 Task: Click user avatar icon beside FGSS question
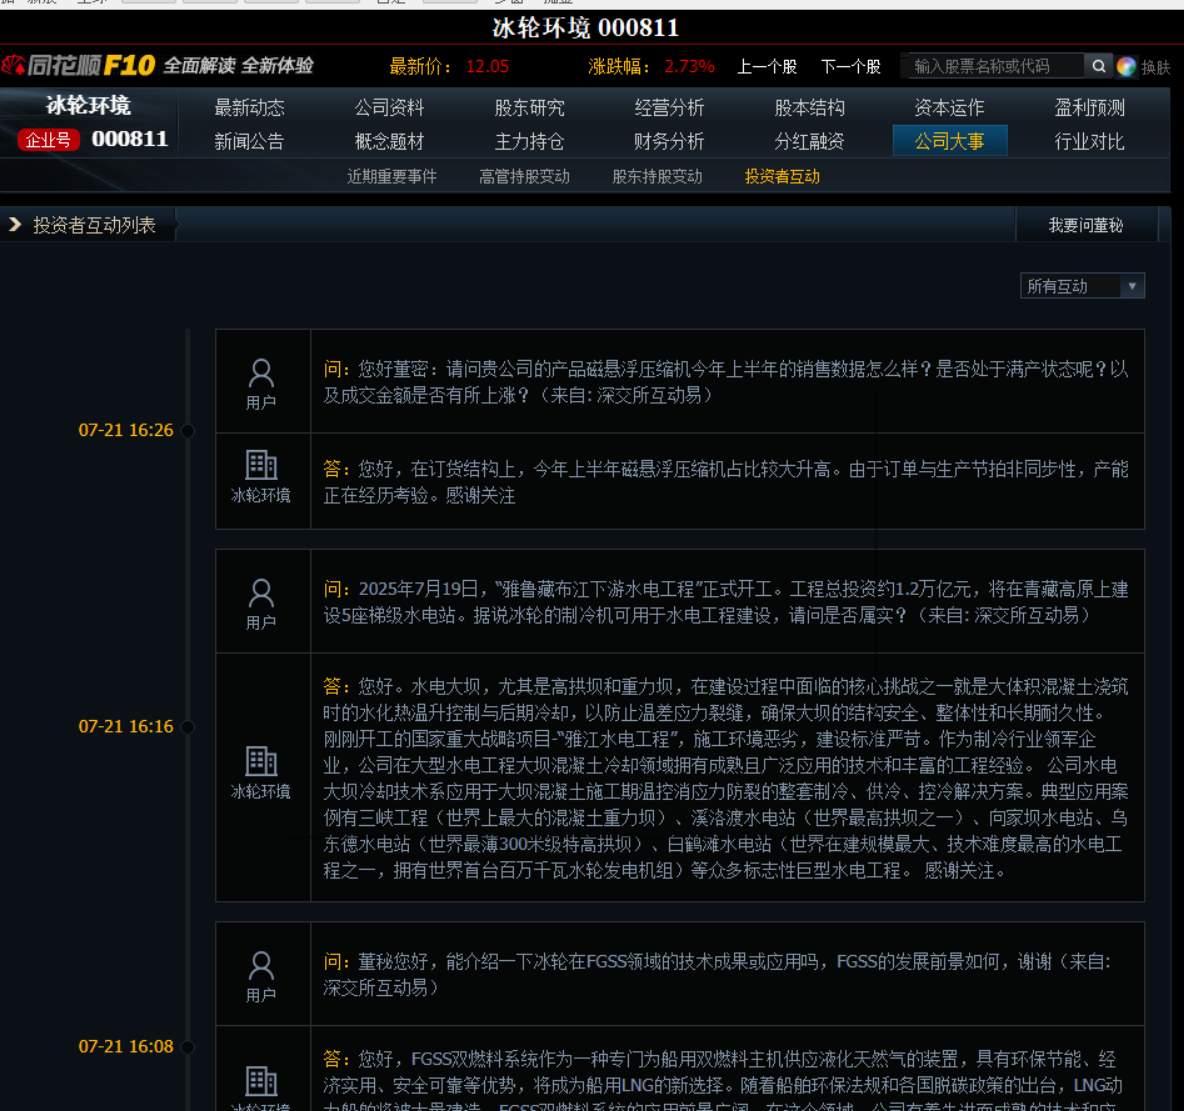(x=261, y=967)
